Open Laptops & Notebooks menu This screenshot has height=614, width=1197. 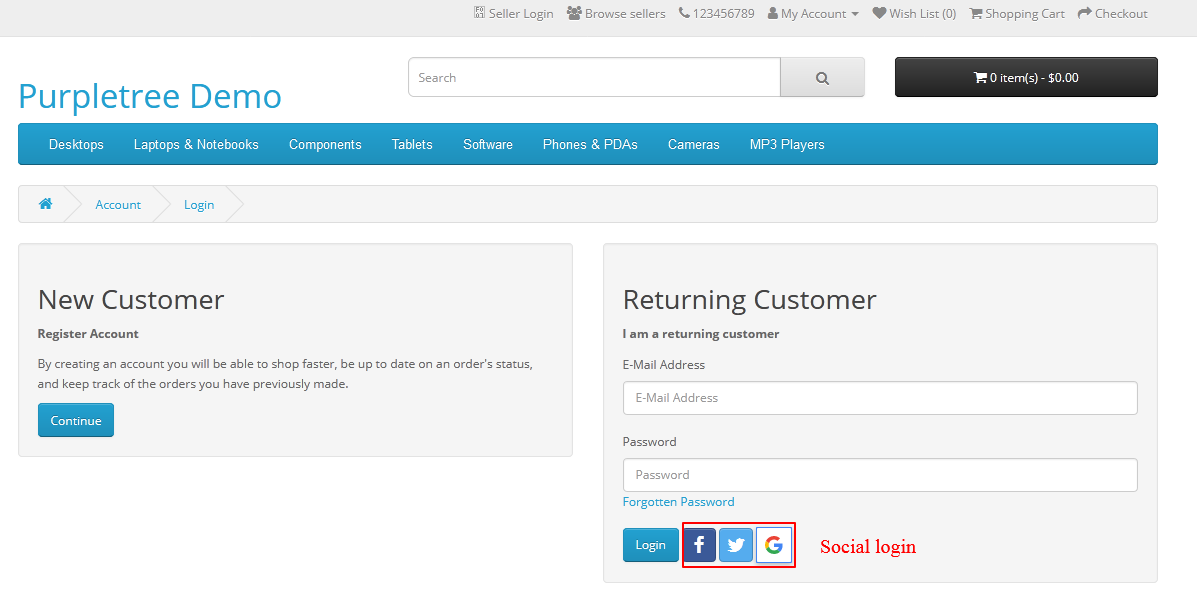pyautogui.click(x=196, y=144)
